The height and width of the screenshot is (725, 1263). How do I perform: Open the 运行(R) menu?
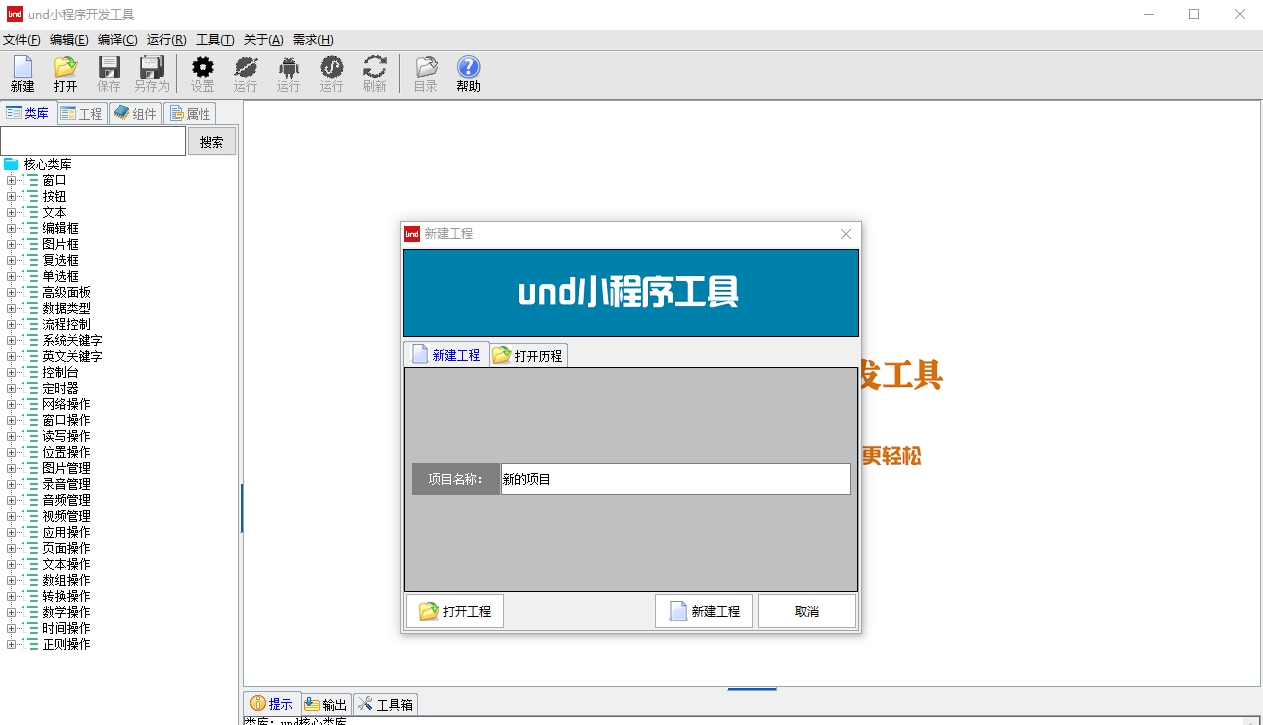[166, 39]
